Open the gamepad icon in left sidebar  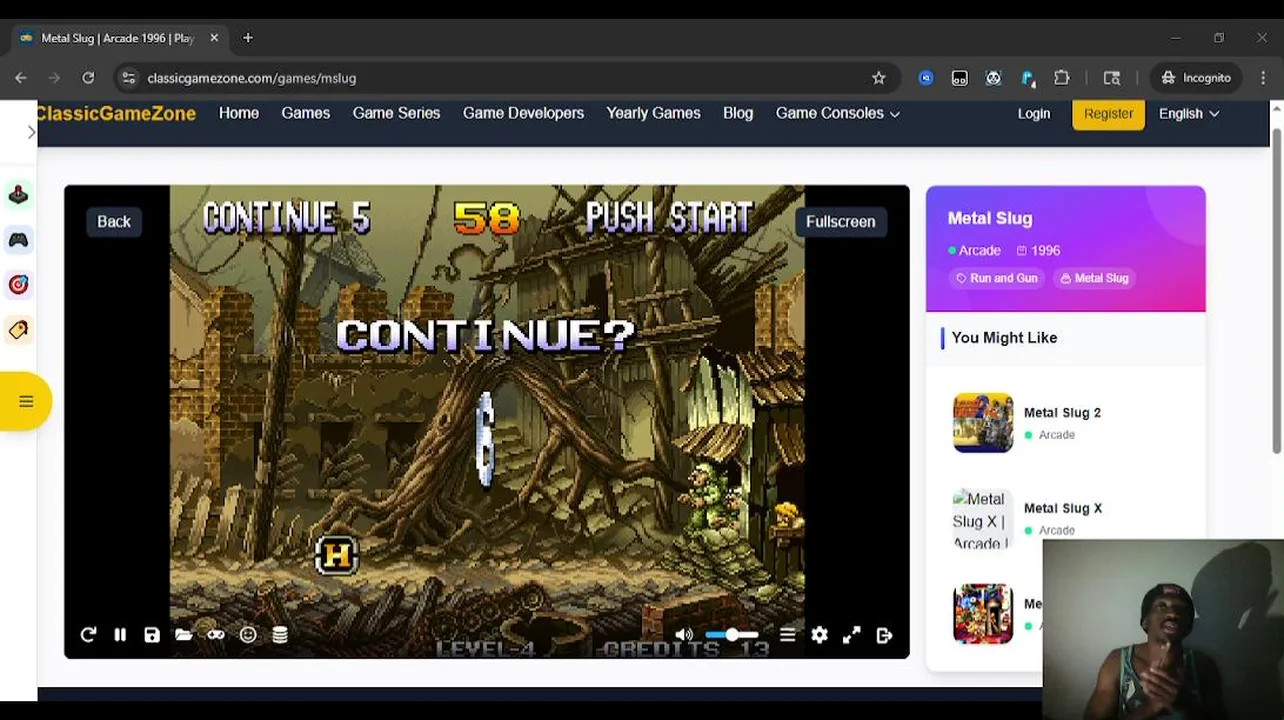coord(18,240)
